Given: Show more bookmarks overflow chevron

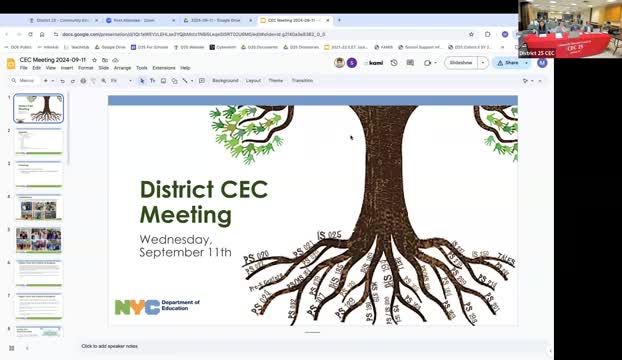Looking at the screenshot, I should pyautogui.click(x=502, y=47).
